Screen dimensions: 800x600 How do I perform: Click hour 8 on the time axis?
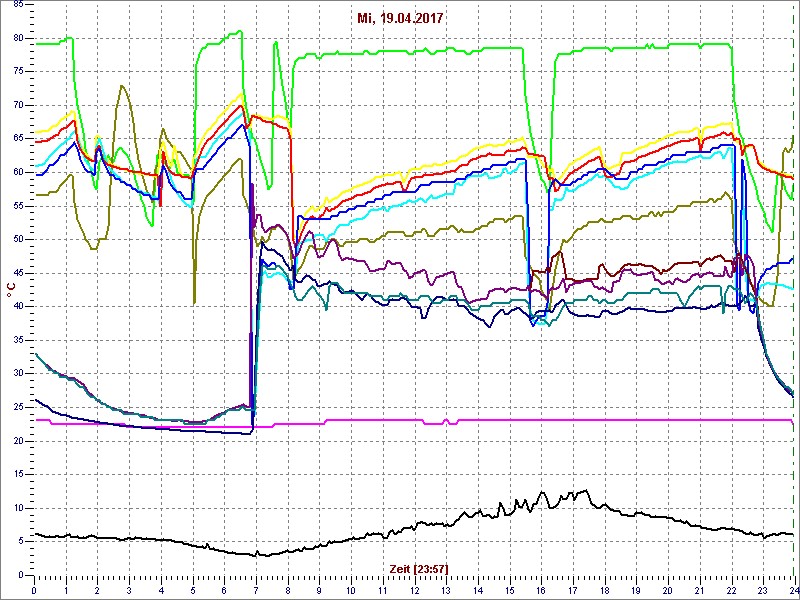[x=287, y=588]
